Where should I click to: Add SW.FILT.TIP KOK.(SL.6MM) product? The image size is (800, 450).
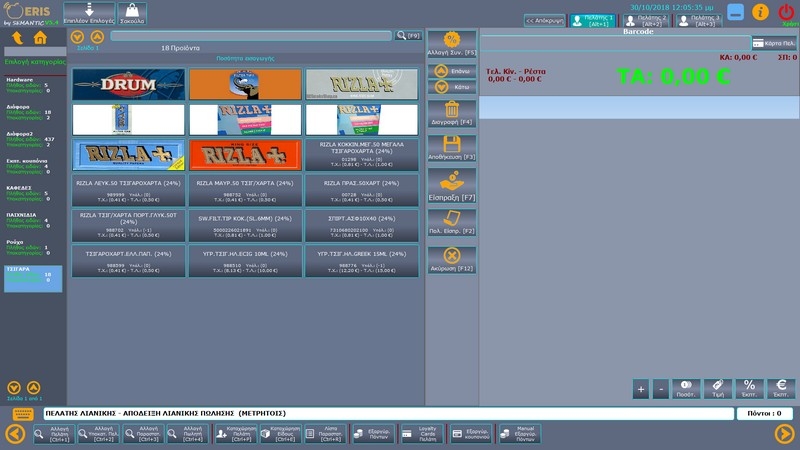click(x=245, y=226)
